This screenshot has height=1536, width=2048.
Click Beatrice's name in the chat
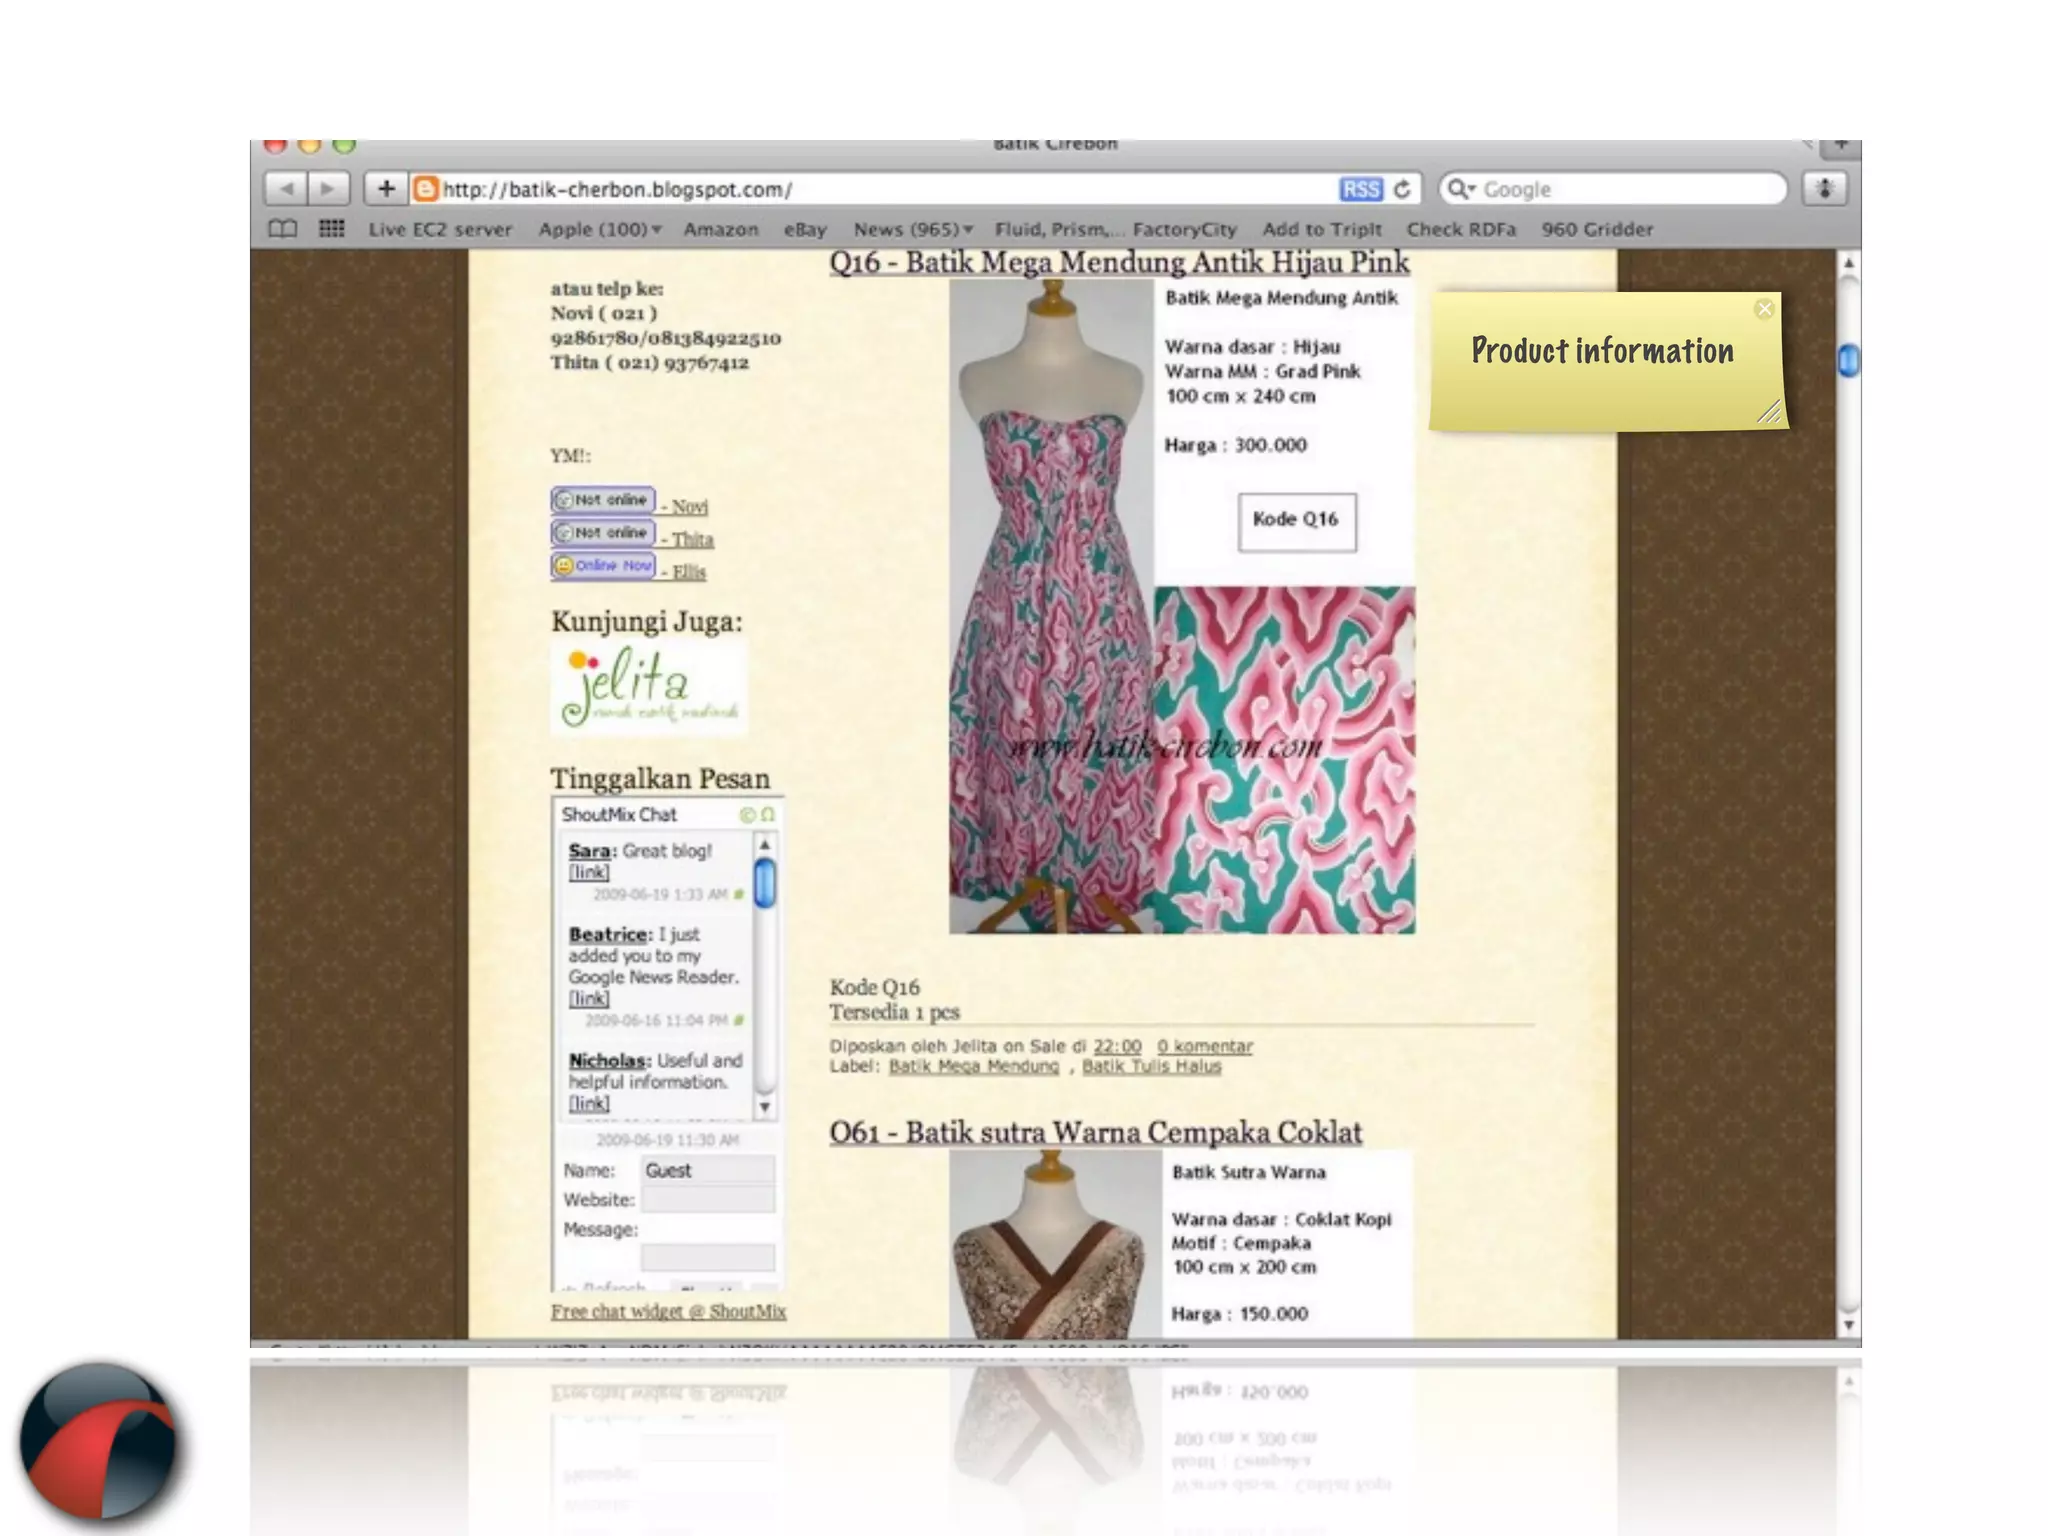pyautogui.click(x=609, y=934)
